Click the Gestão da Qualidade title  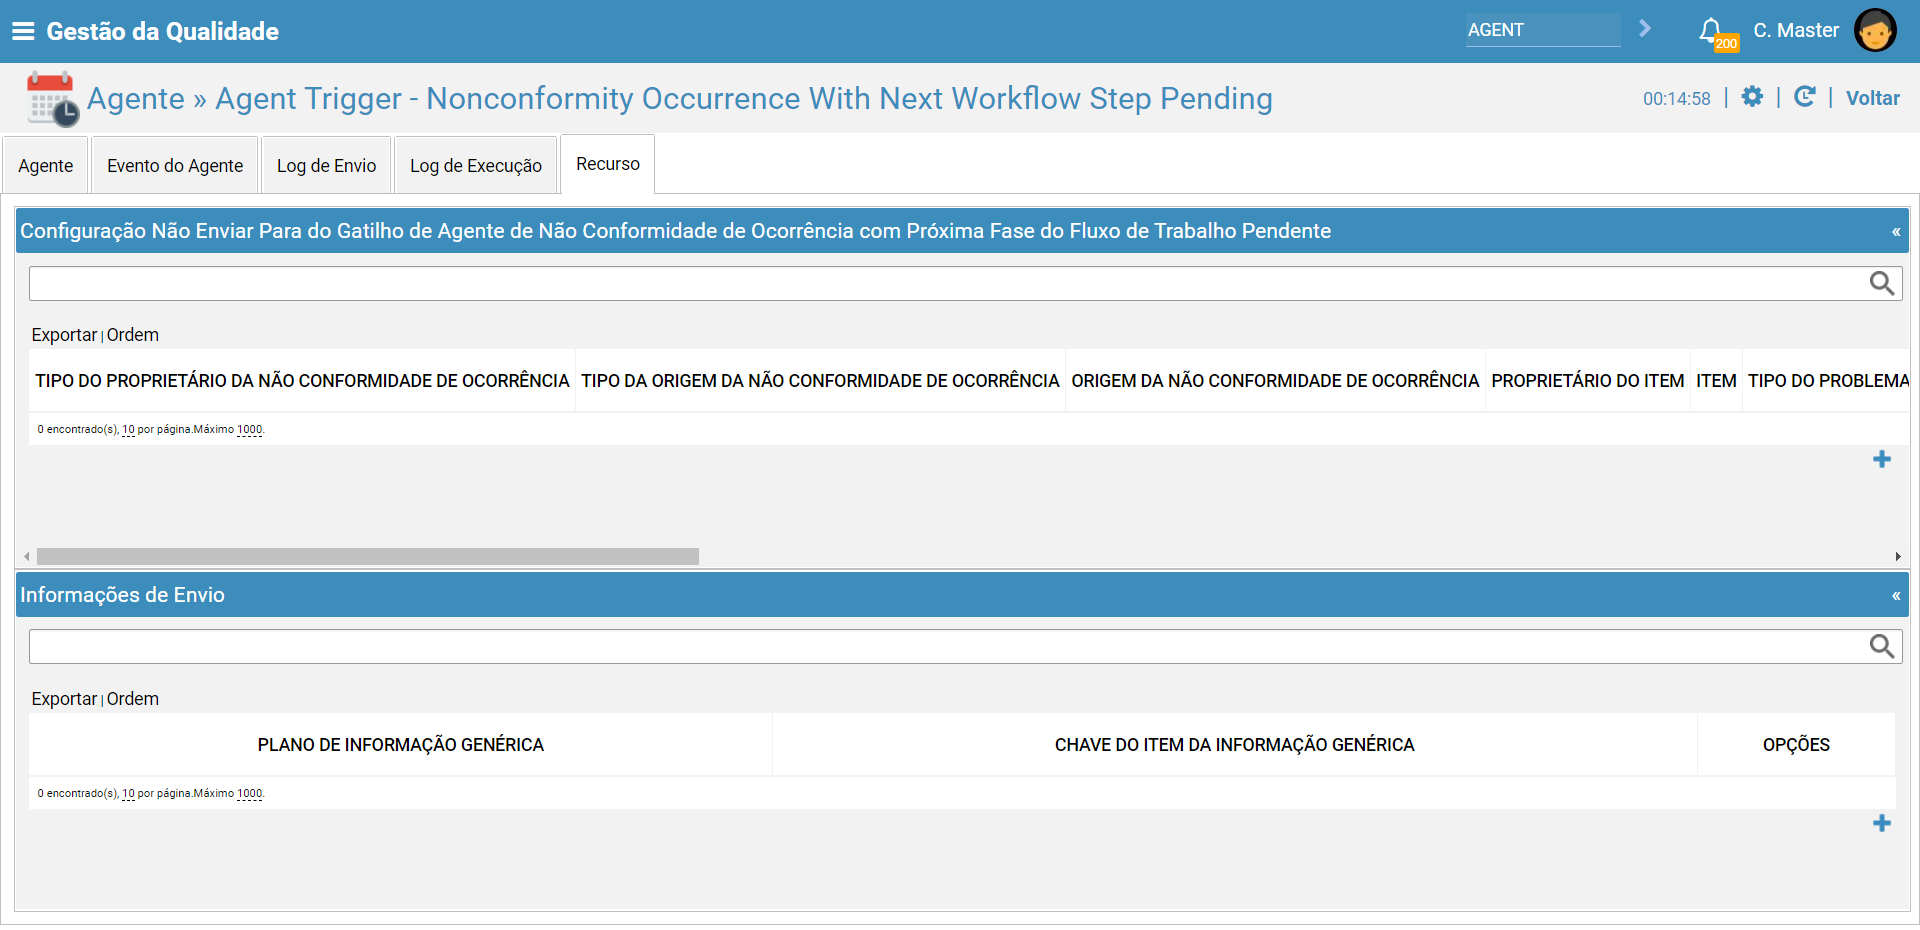coord(163,31)
